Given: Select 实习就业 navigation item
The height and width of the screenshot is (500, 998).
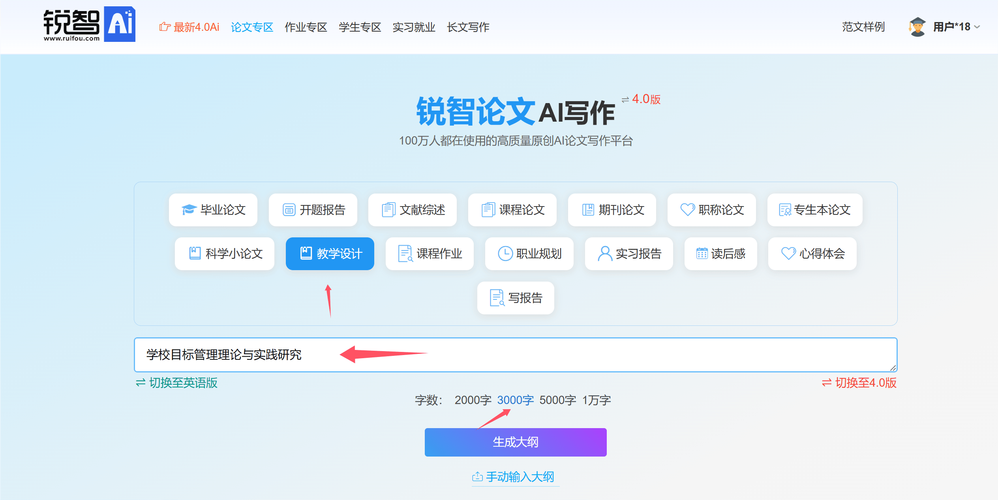Looking at the screenshot, I should pos(414,27).
